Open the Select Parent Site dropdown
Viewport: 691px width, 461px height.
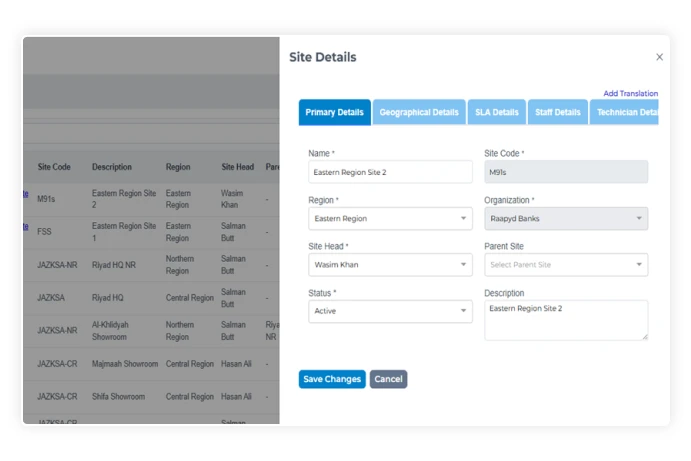[566, 265]
